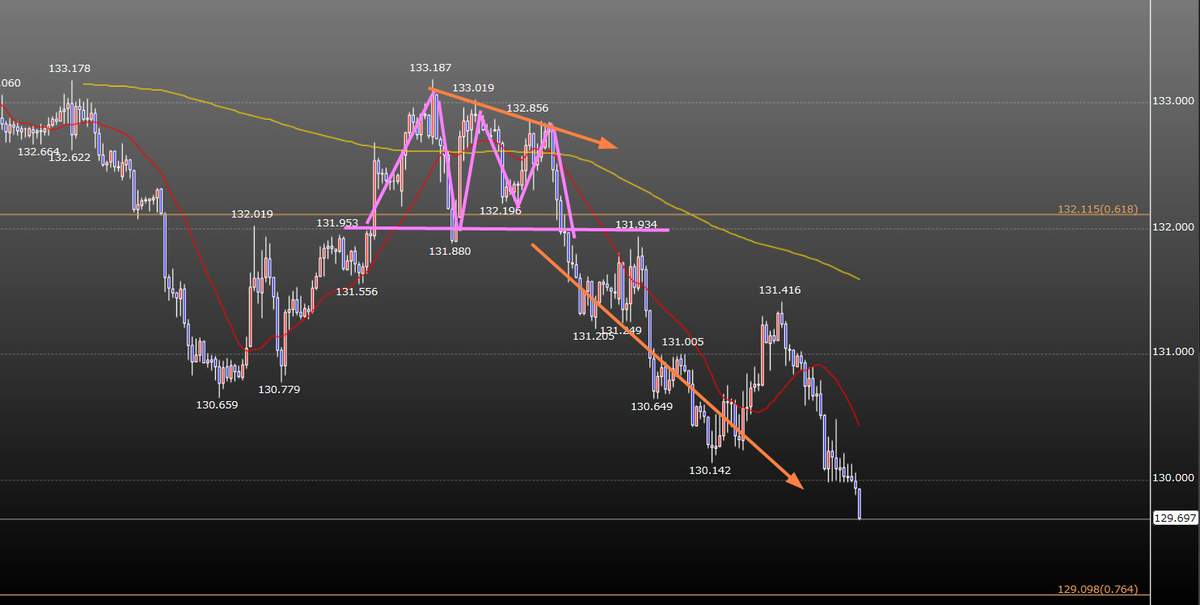Image resolution: width=1200 pixels, height=605 pixels.
Task: Select the 131.005 price label
Action: (683, 342)
